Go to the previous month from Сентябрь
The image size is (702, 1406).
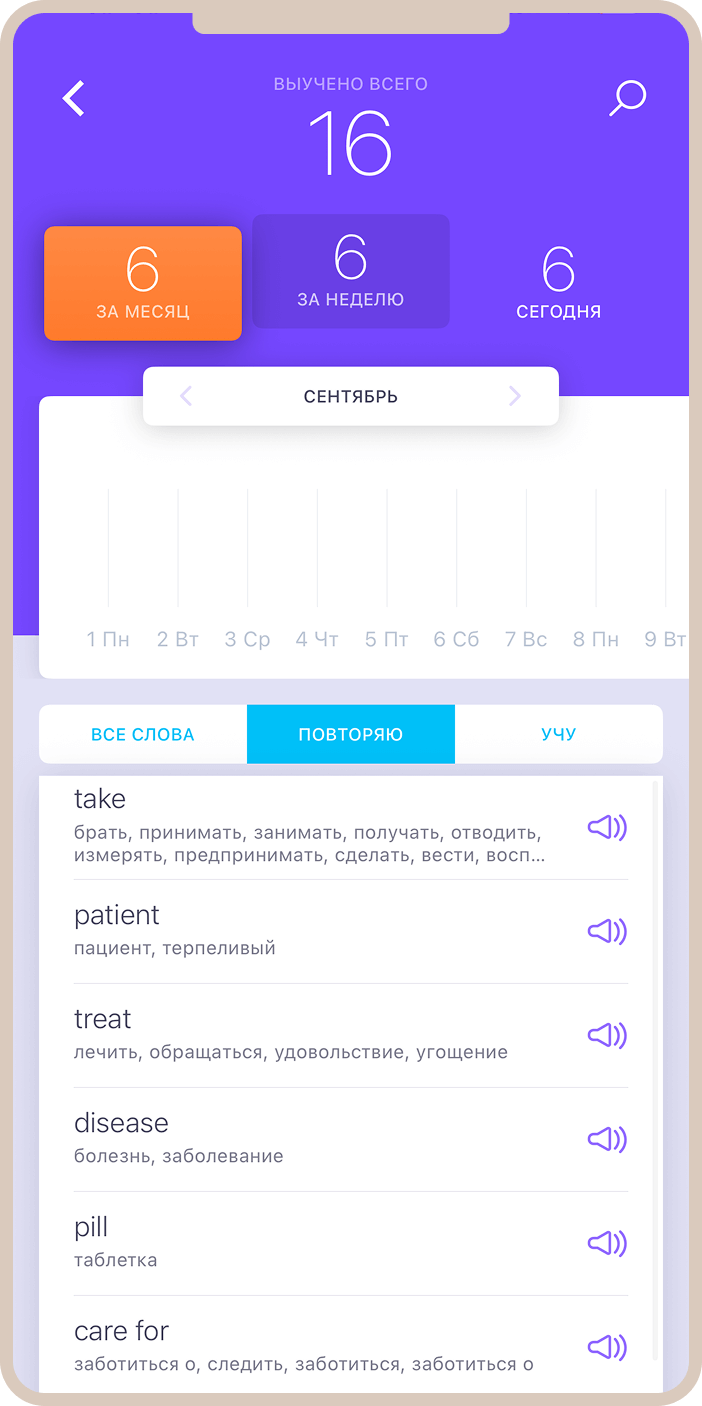tap(186, 397)
